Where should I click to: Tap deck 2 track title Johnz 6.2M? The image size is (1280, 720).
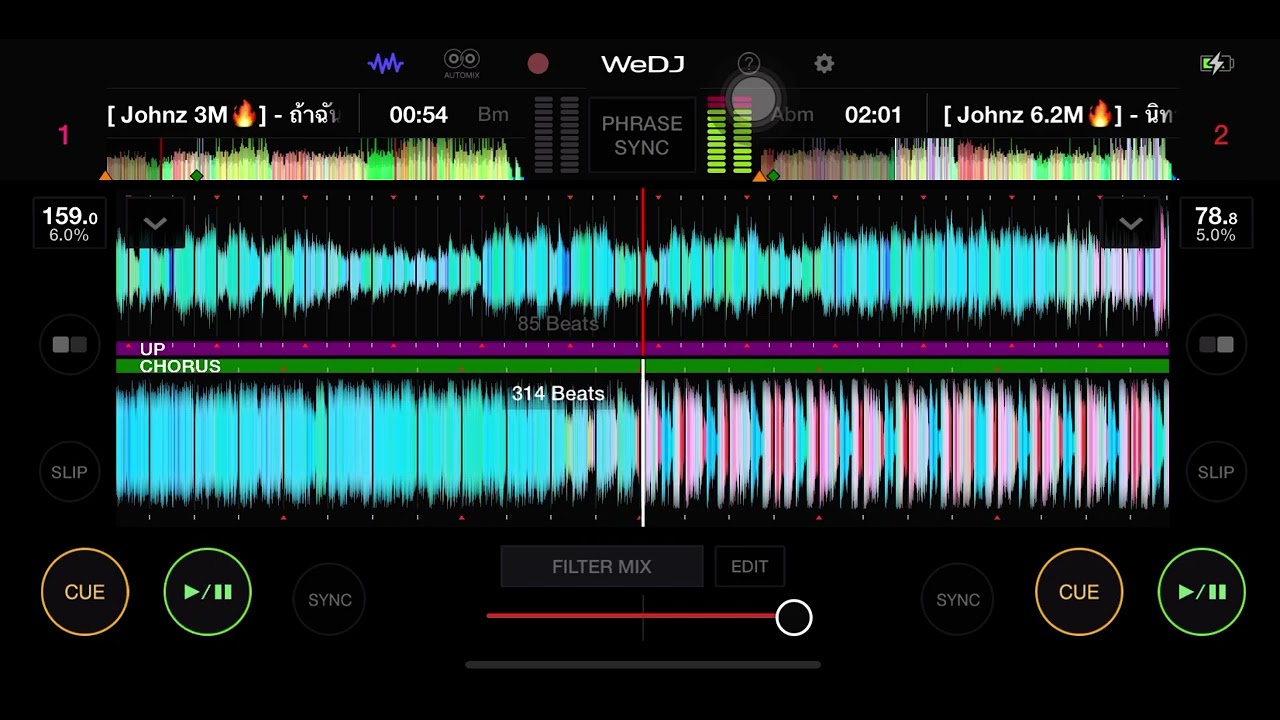pyautogui.click(x=1058, y=115)
